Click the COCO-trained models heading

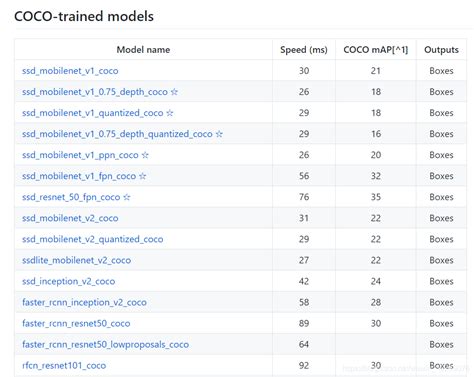84,16
